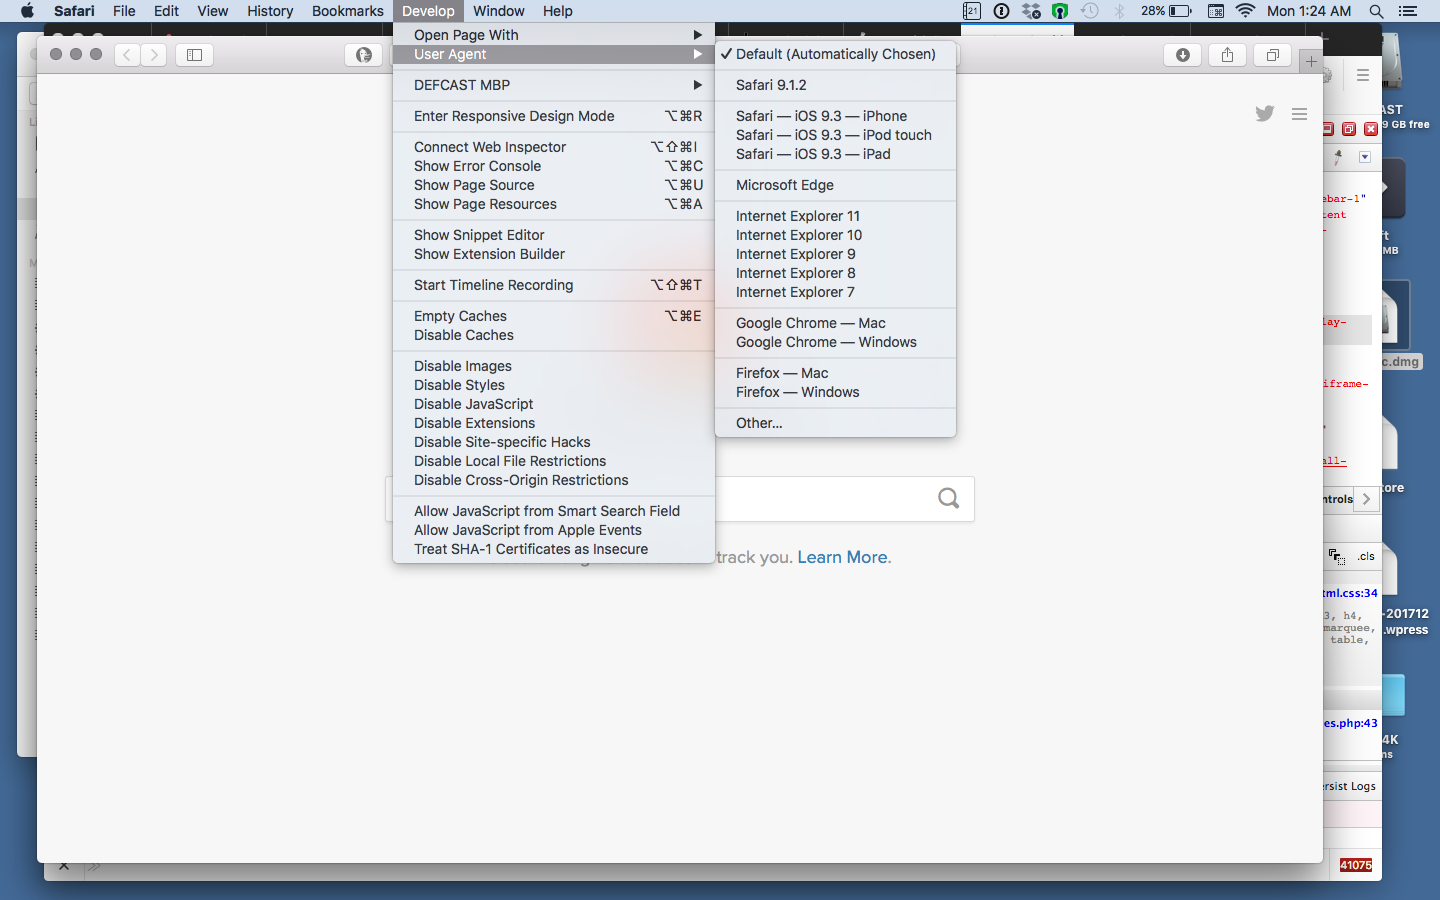1440x900 pixels.
Task: Open Dropbox status icon in menu bar
Action: [x=1031, y=11]
